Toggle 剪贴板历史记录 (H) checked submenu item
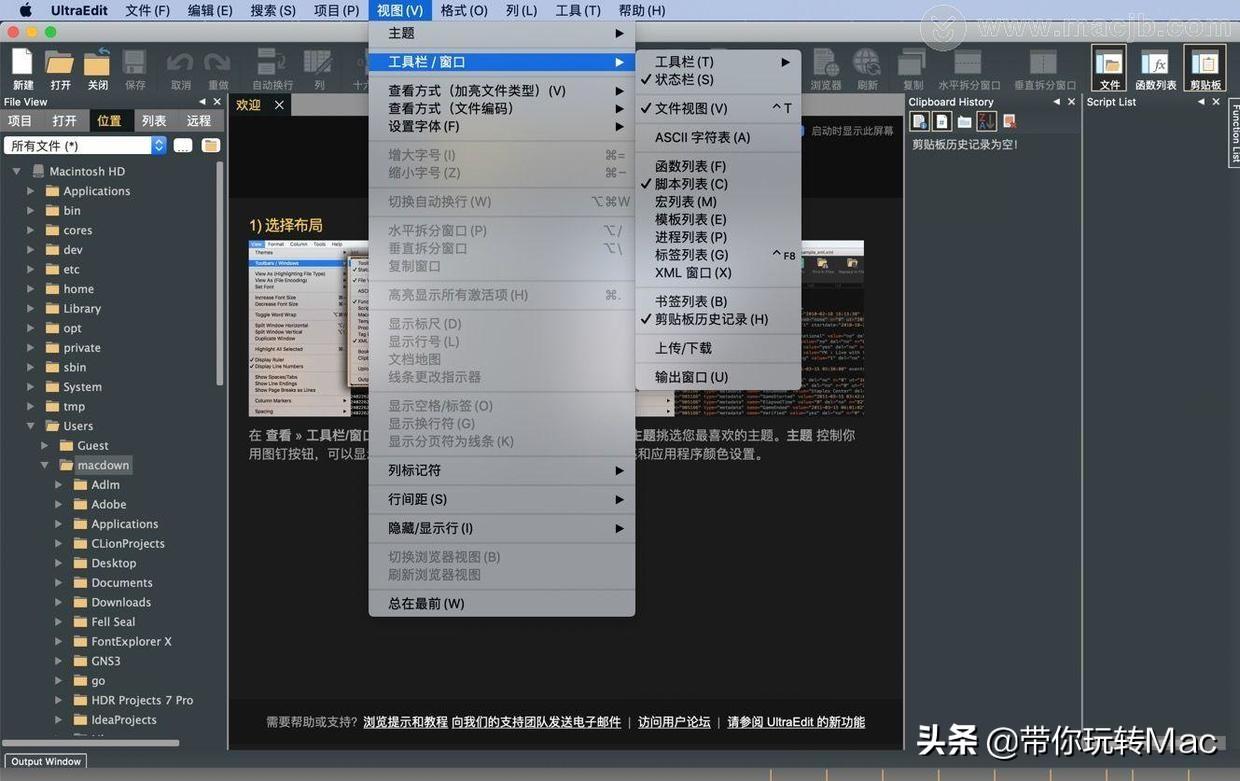 (x=718, y=319)
